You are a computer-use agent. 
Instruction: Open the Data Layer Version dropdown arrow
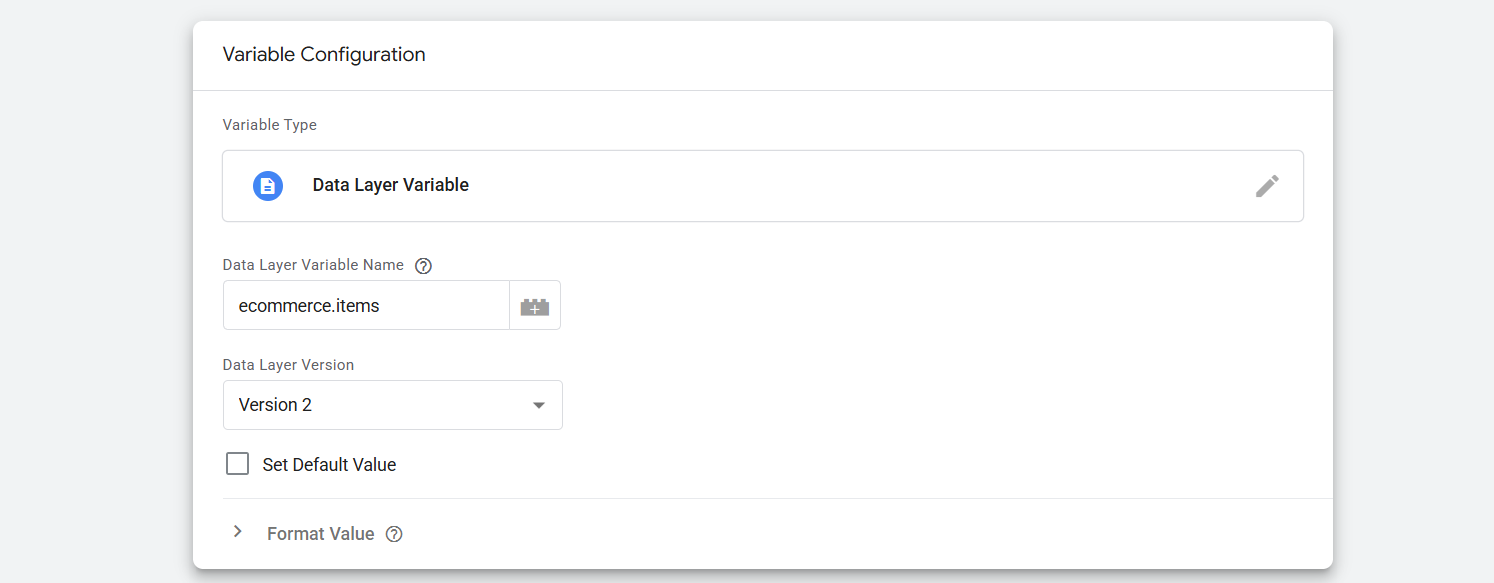[539, 405]
